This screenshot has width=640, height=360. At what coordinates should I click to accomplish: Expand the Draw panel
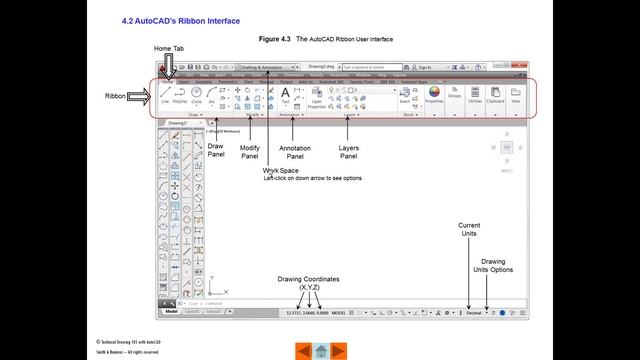tap(196, 115)
